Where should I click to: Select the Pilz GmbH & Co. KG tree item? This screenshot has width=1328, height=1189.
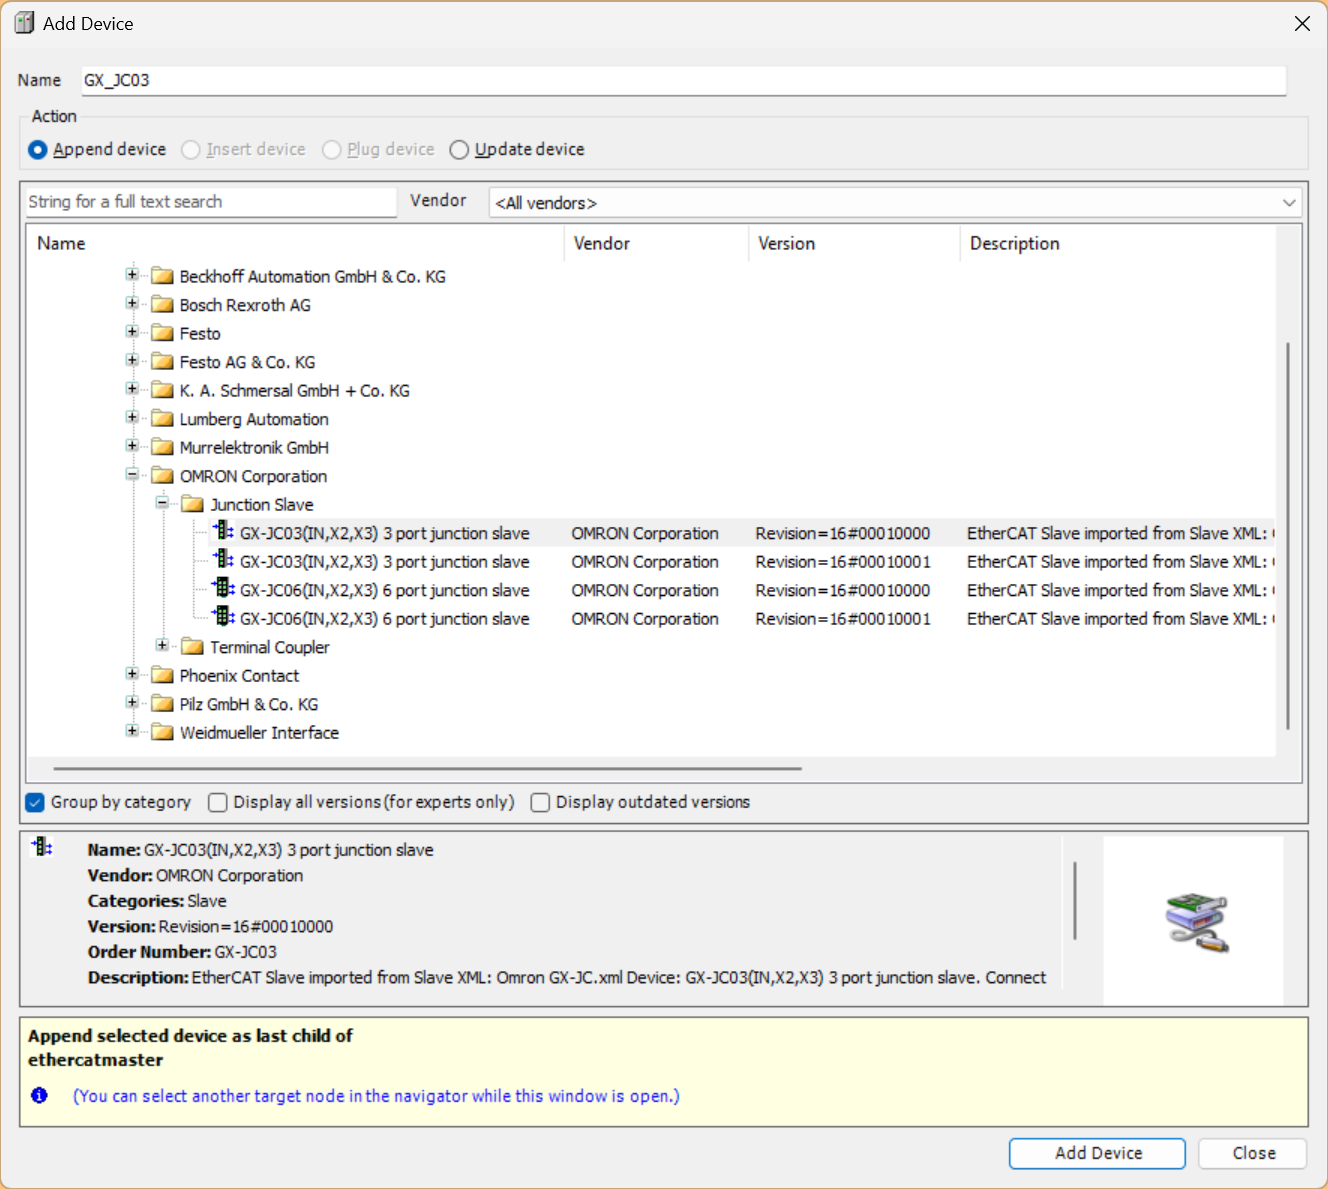pyautogui.click(x=249, y=704)
